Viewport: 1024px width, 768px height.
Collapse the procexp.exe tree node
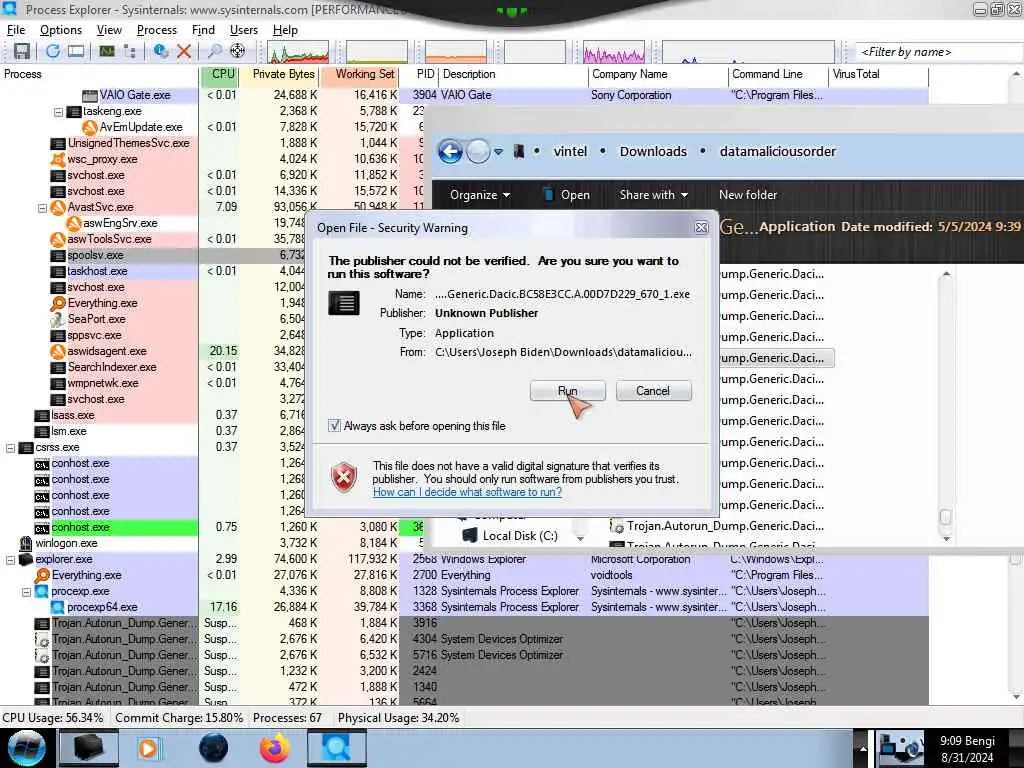tap(27, 592)
